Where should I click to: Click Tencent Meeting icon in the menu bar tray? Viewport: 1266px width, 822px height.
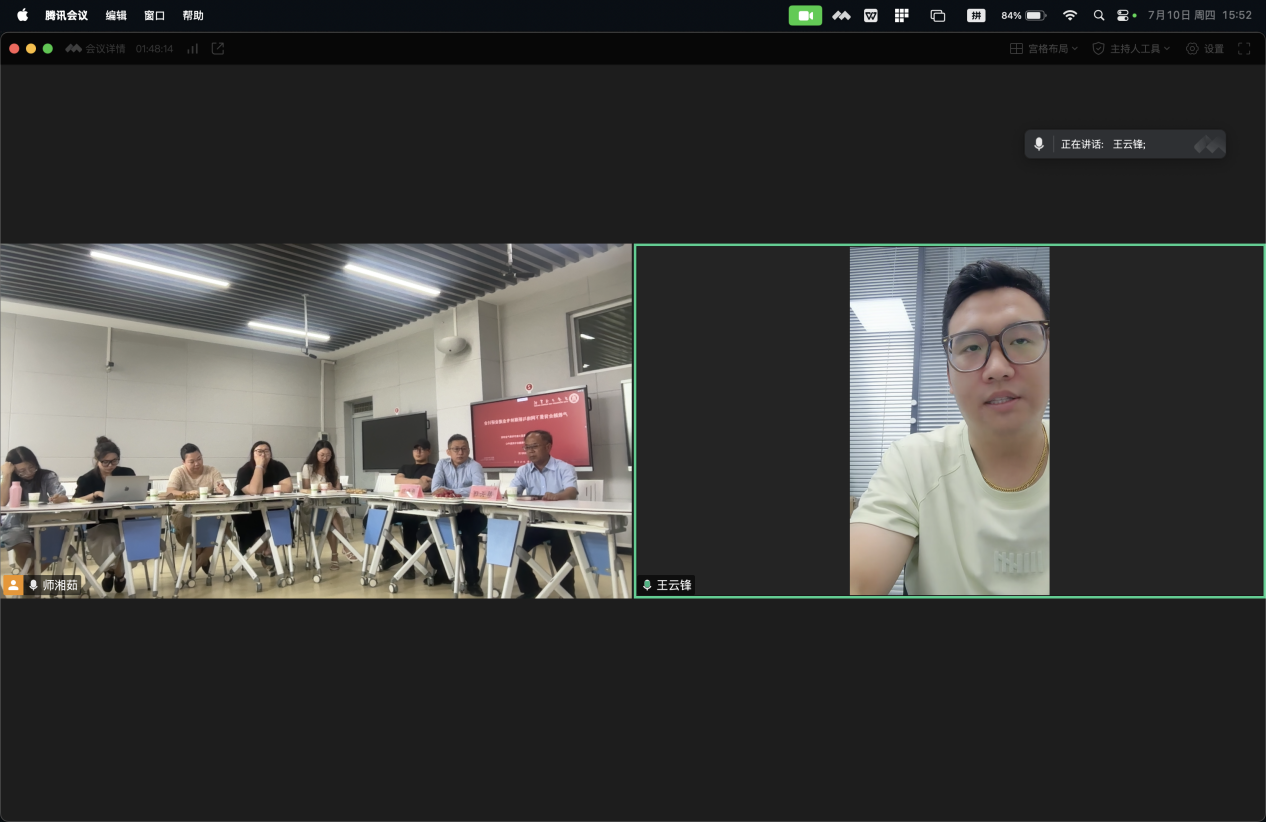(x=841, y=15)
